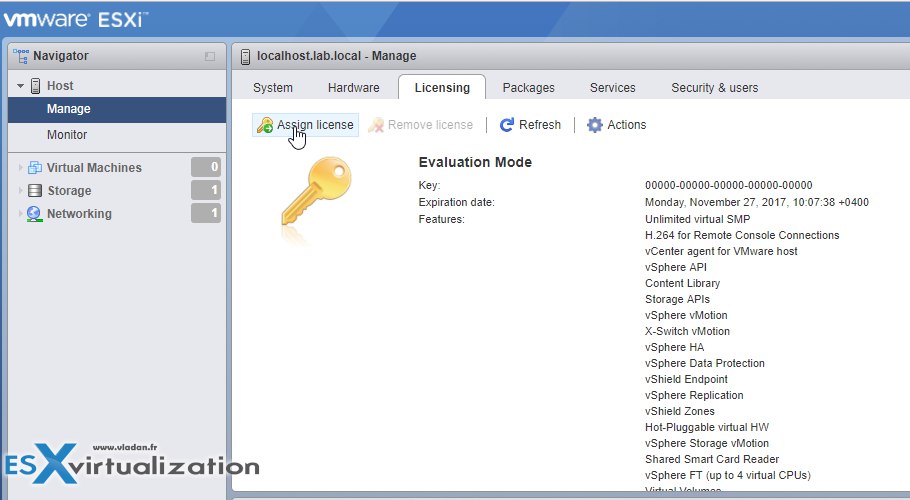Image resolution: width=910 pixels, height=500 pixels.
Task: Switch to the Hardware tab
Action: pos(353,88)
